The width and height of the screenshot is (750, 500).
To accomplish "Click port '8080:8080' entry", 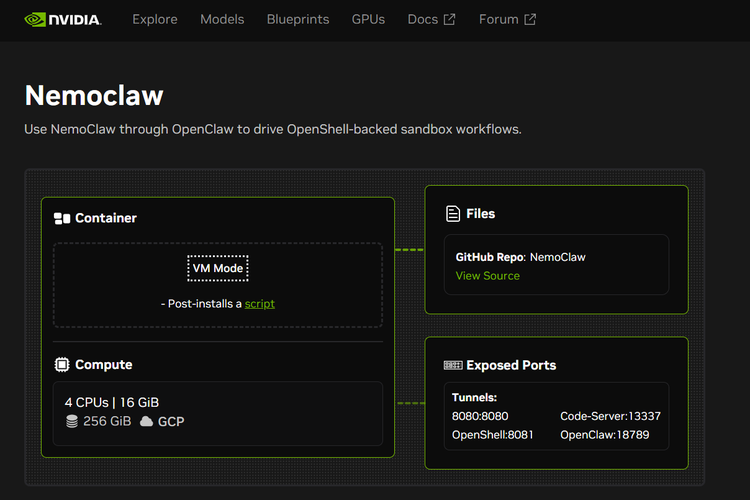I will (x=480, y=416).
